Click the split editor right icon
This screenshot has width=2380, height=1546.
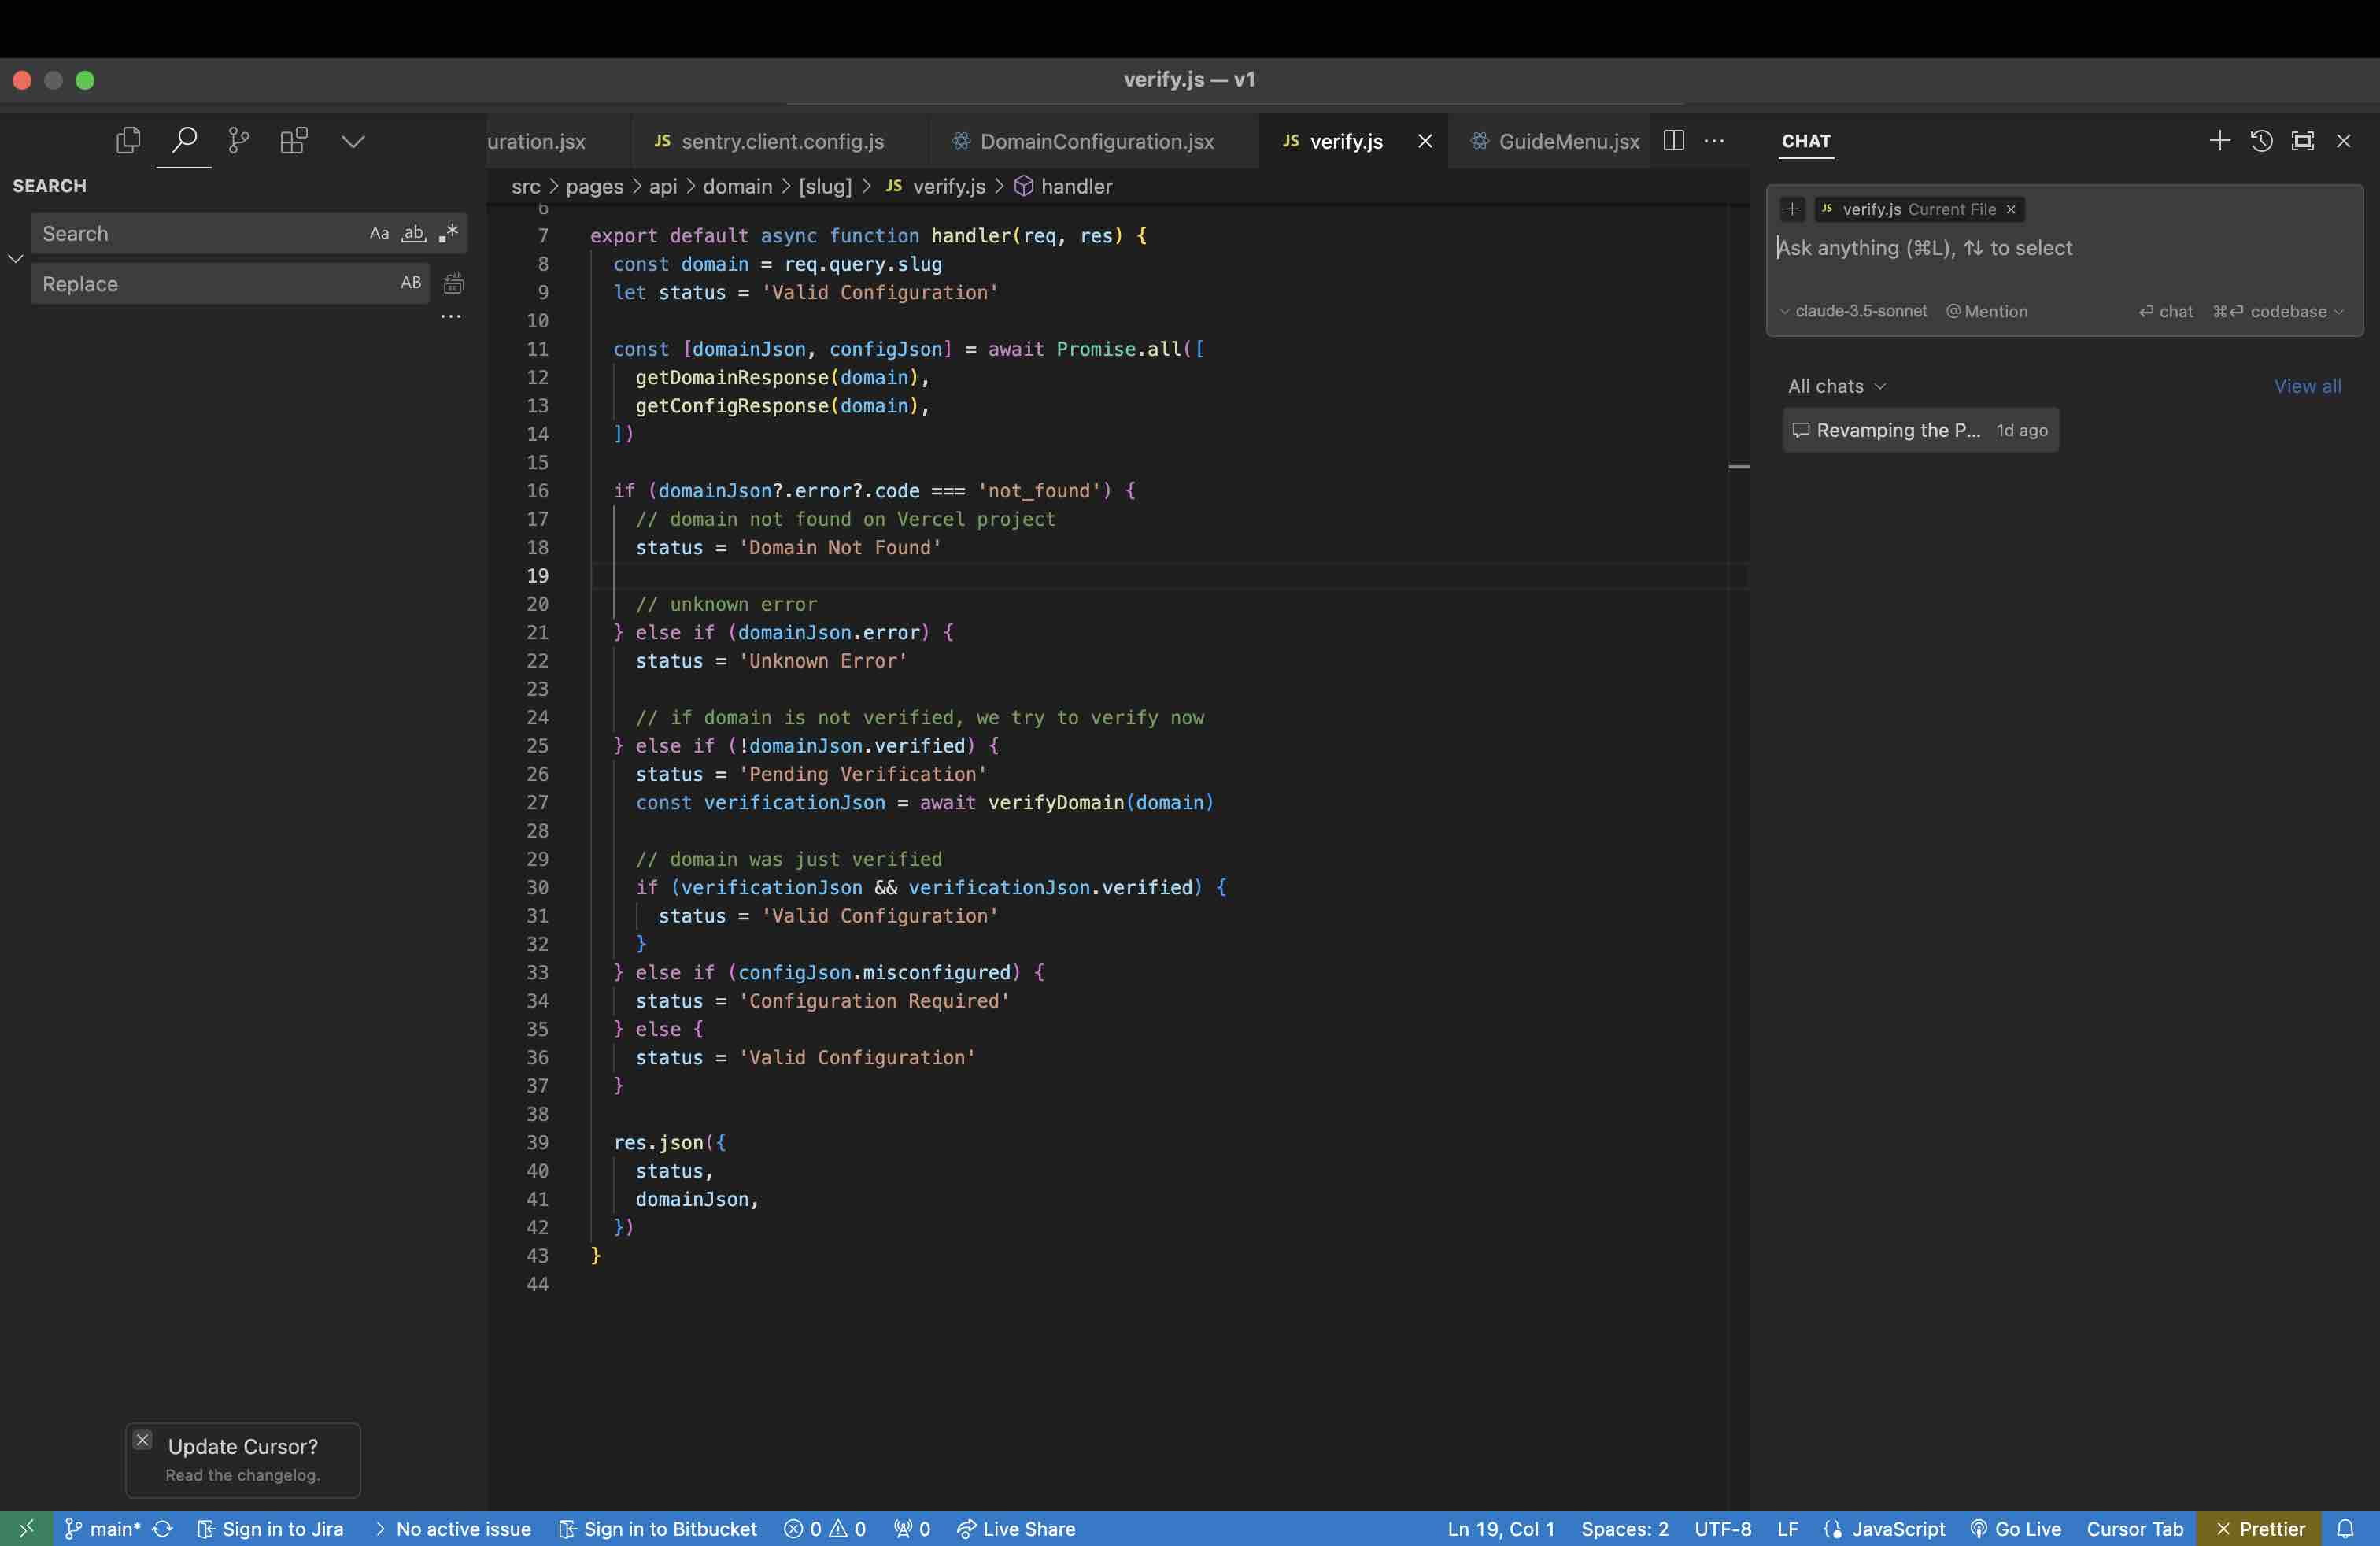tap(1673, 141)
